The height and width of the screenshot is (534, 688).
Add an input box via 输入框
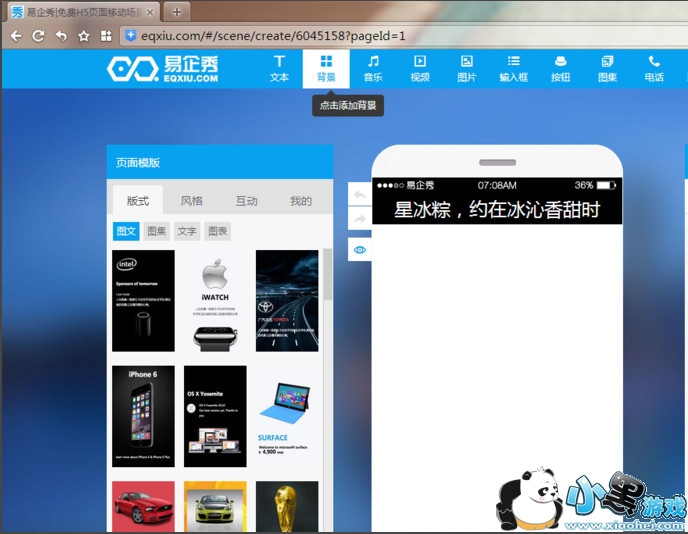(513, 68)
